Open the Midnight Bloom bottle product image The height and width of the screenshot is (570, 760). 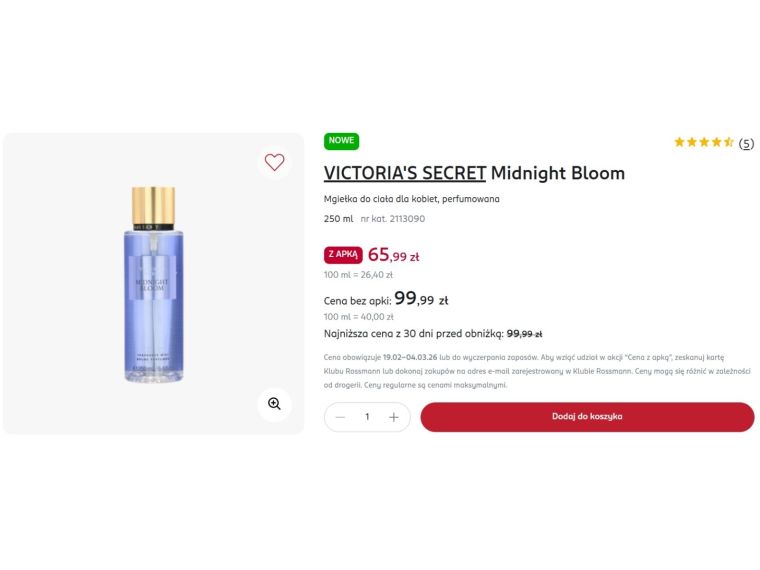154,284
